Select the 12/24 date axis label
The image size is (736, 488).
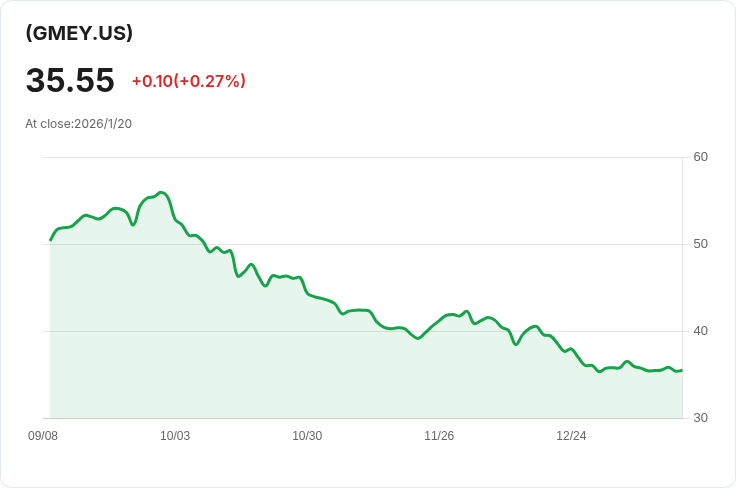pyautogui.click(x=571, y=436)
